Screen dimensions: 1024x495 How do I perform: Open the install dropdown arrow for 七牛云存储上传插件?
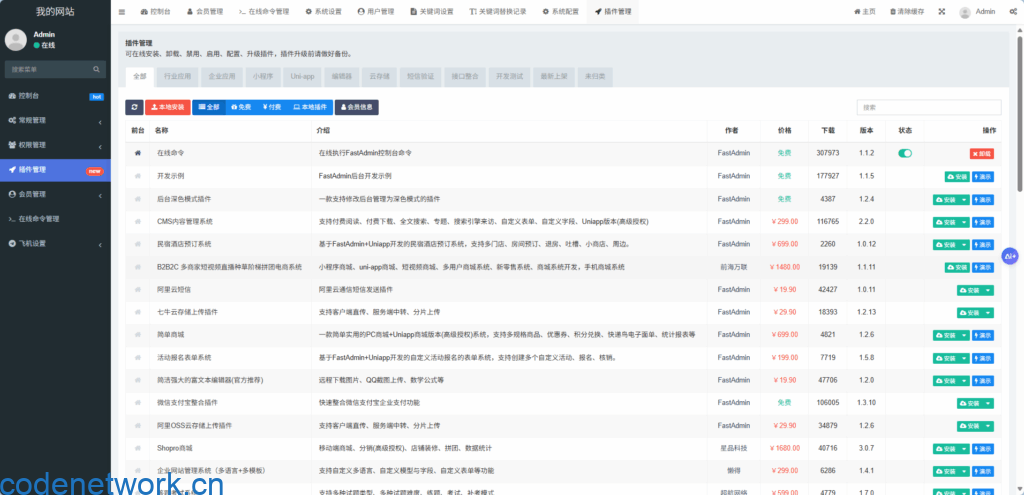(988, 313)
